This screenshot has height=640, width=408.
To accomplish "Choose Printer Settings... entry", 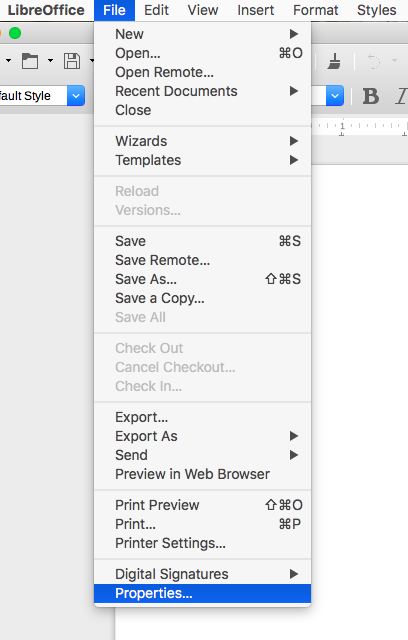I will (x=202, y=543).
